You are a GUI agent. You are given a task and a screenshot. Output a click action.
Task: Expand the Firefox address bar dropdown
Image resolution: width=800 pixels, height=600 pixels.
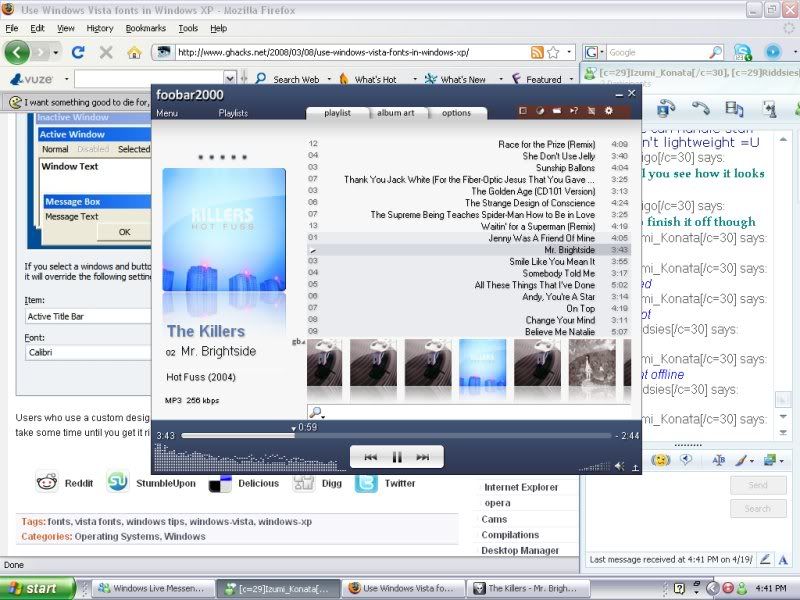pos(569,52)
